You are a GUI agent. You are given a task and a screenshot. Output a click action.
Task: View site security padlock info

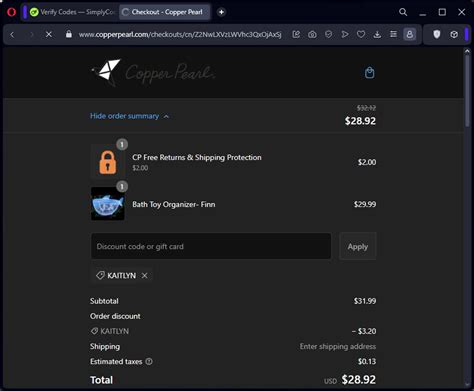coord(69,34)
